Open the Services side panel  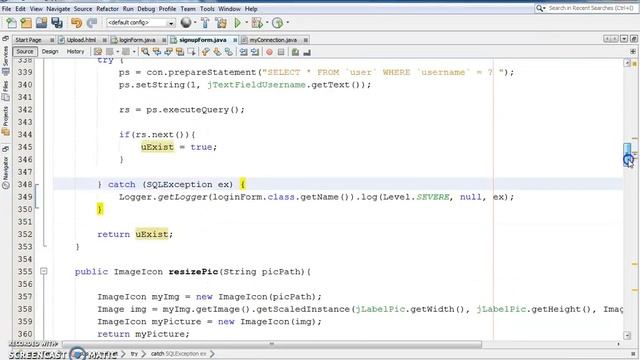[x=5, y=61]
